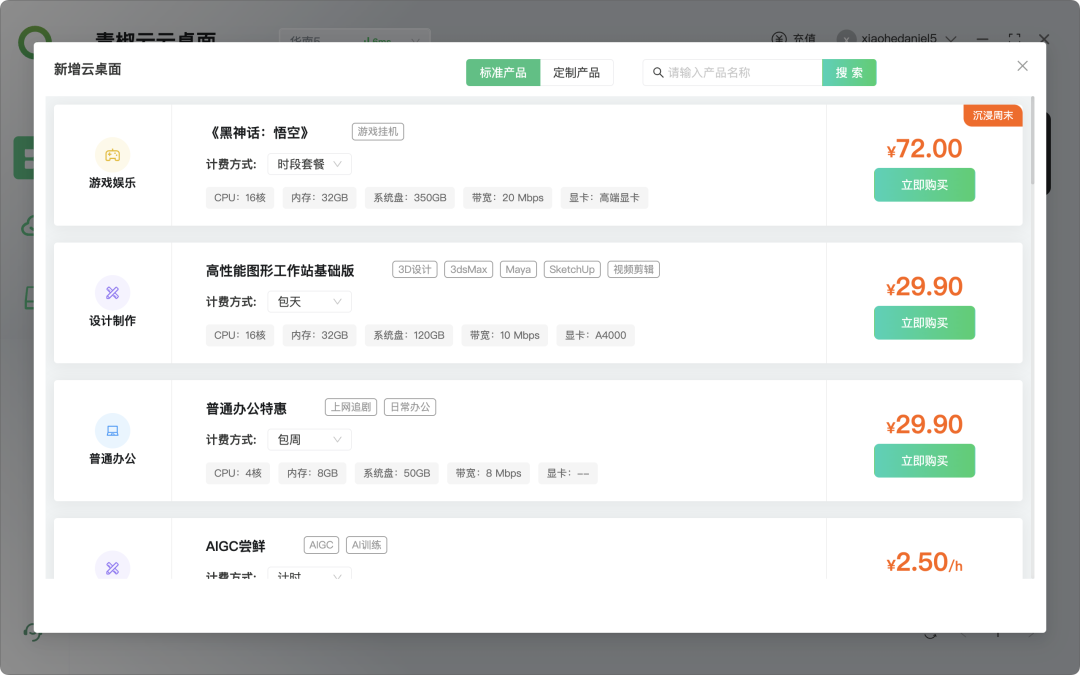The width and height of the screenshot is (1080, 675).
Task: Click the ¥72.00 price
Action: point(924,149)
